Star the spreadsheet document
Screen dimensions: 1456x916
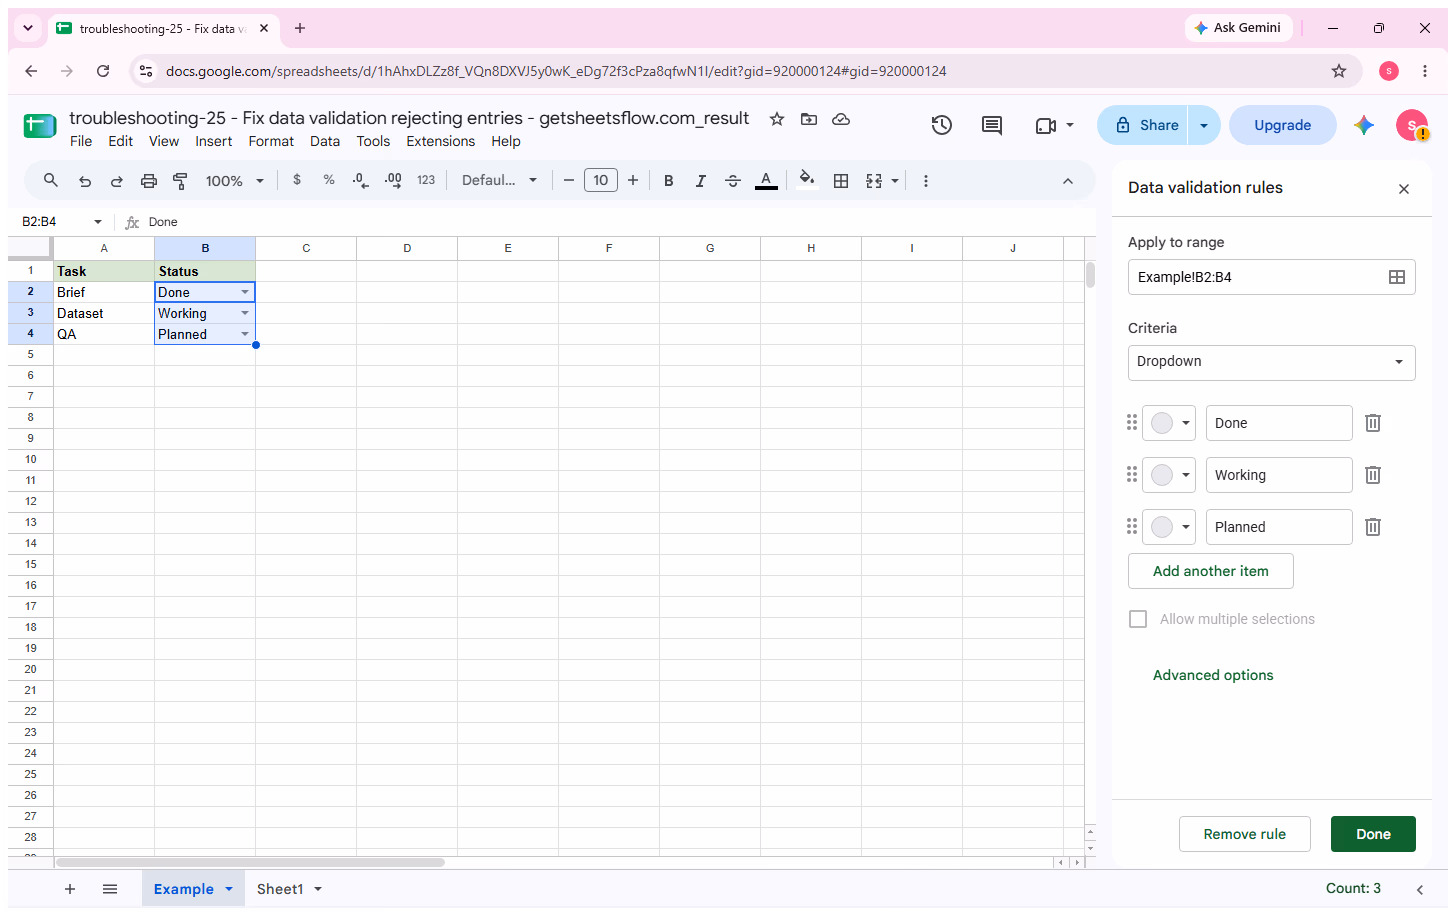777,119
